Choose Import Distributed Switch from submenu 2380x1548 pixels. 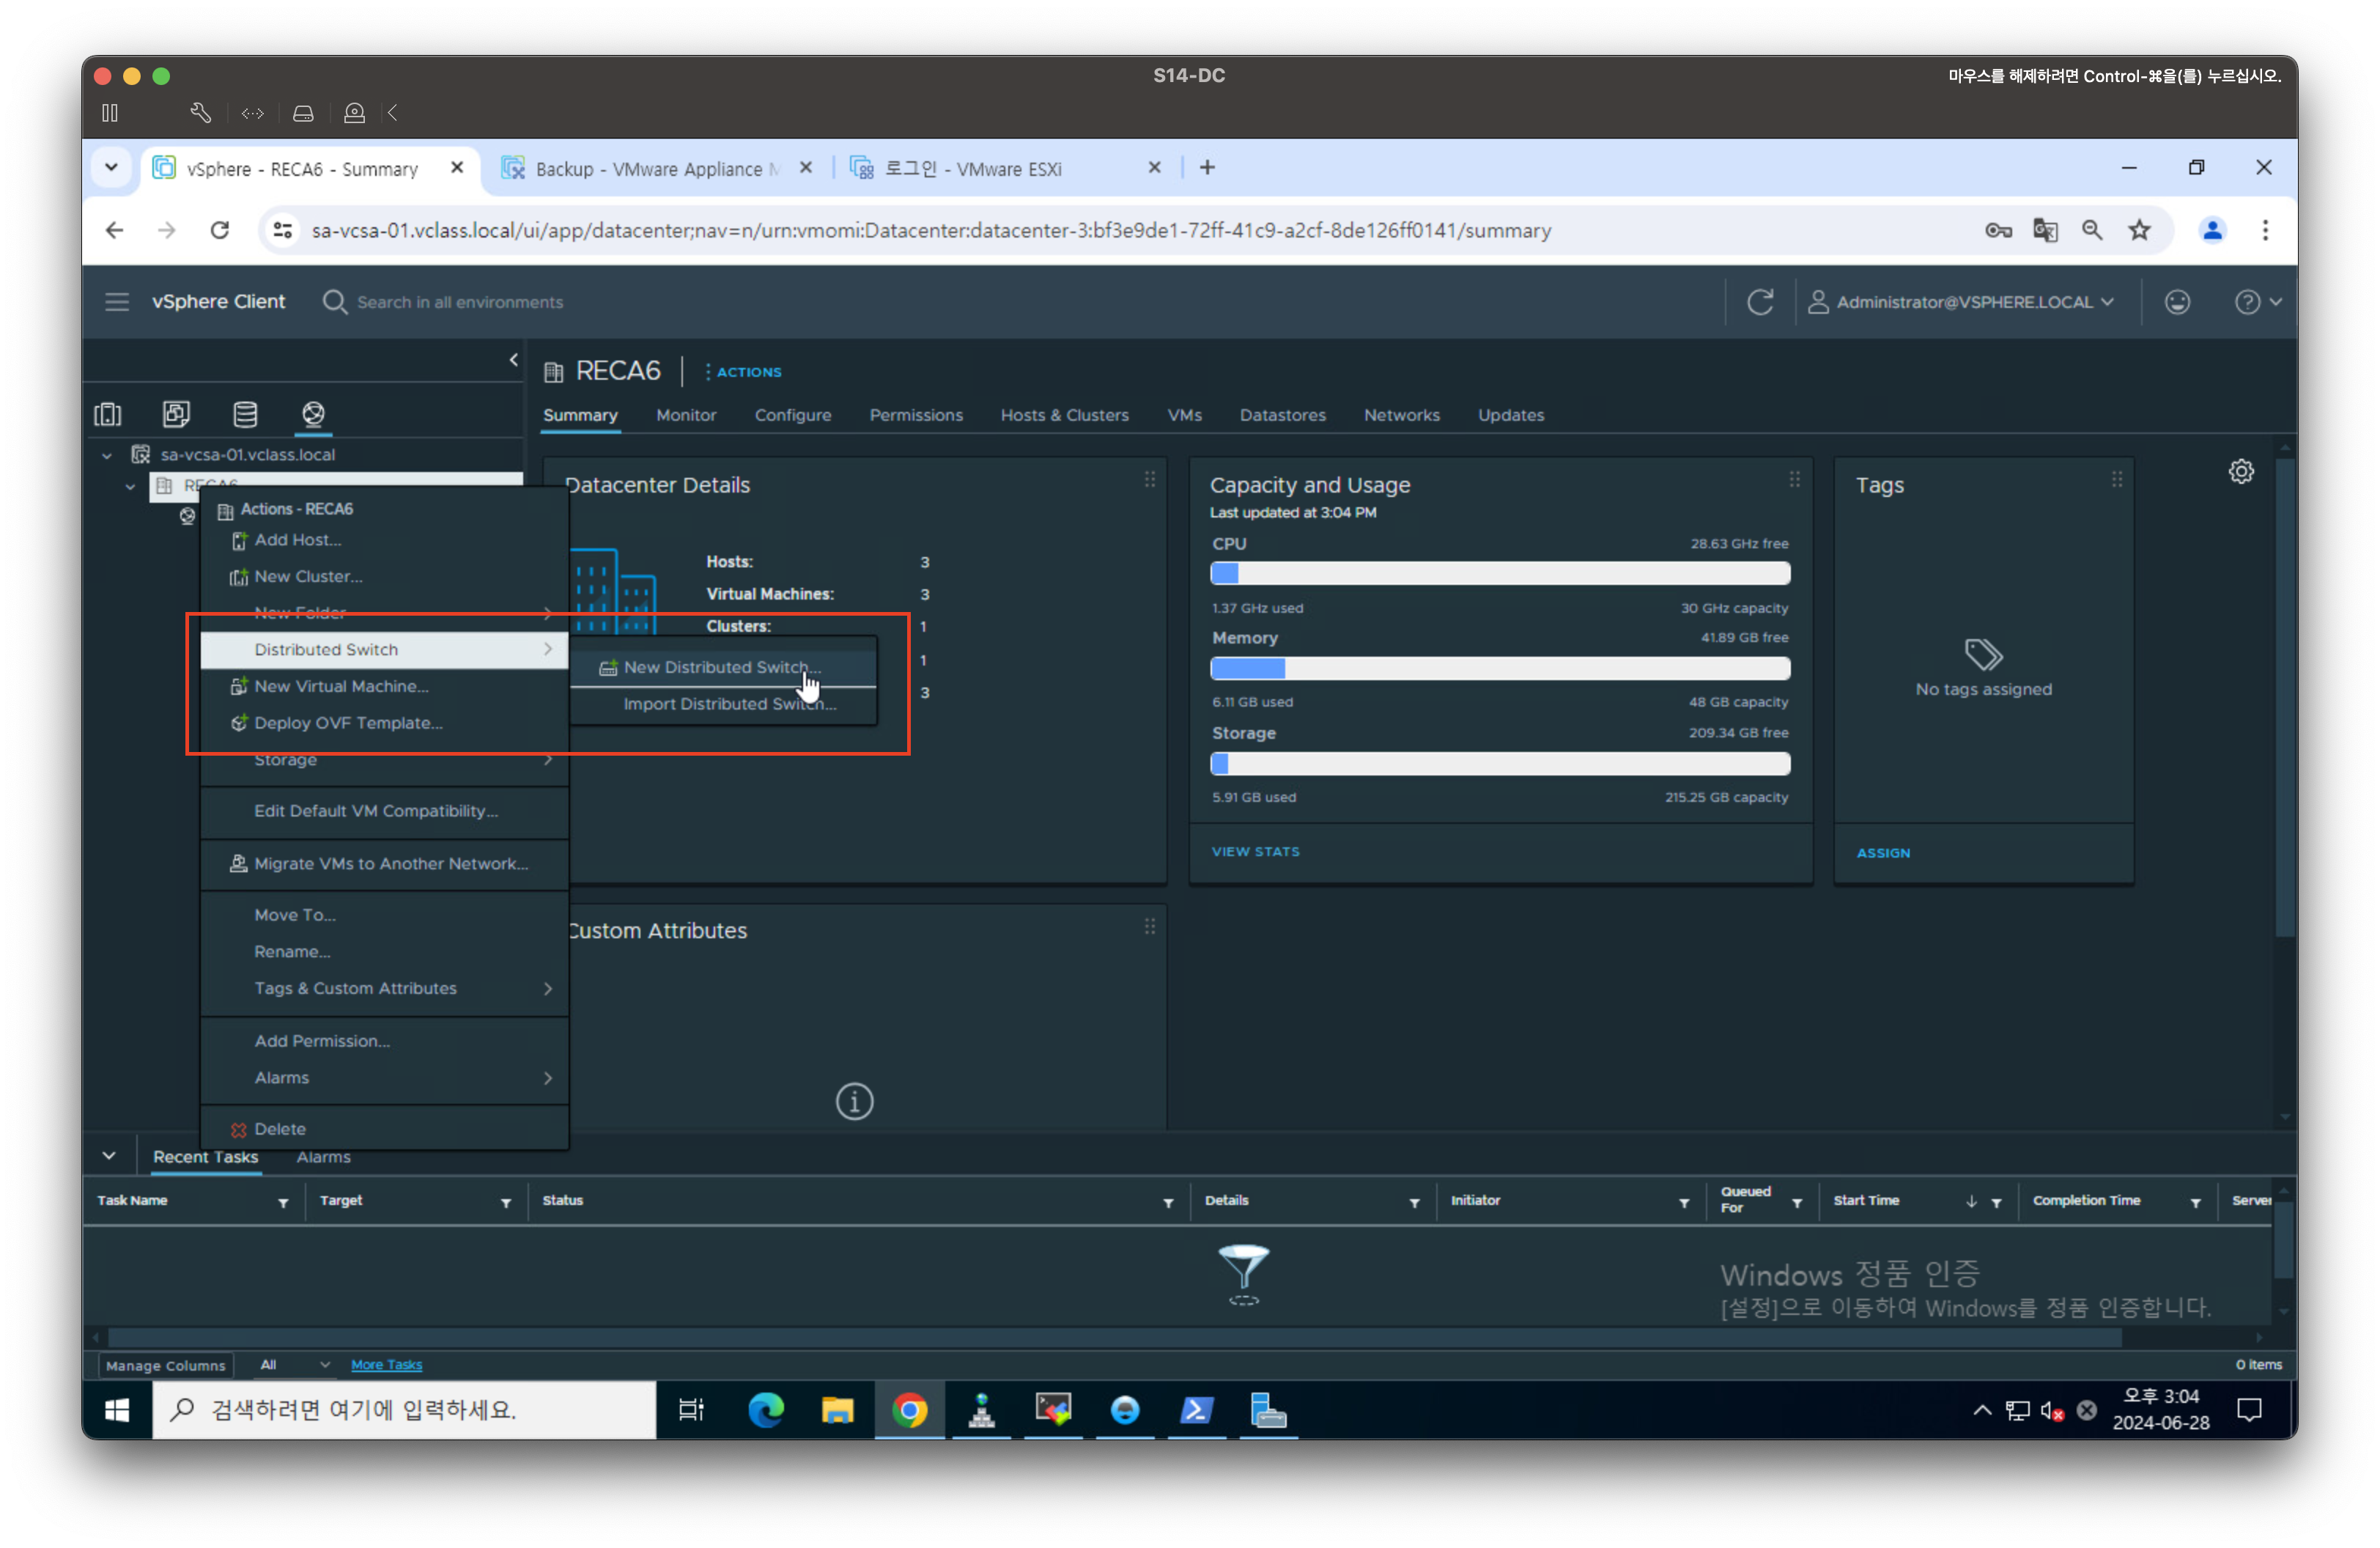tap(729, 704)
